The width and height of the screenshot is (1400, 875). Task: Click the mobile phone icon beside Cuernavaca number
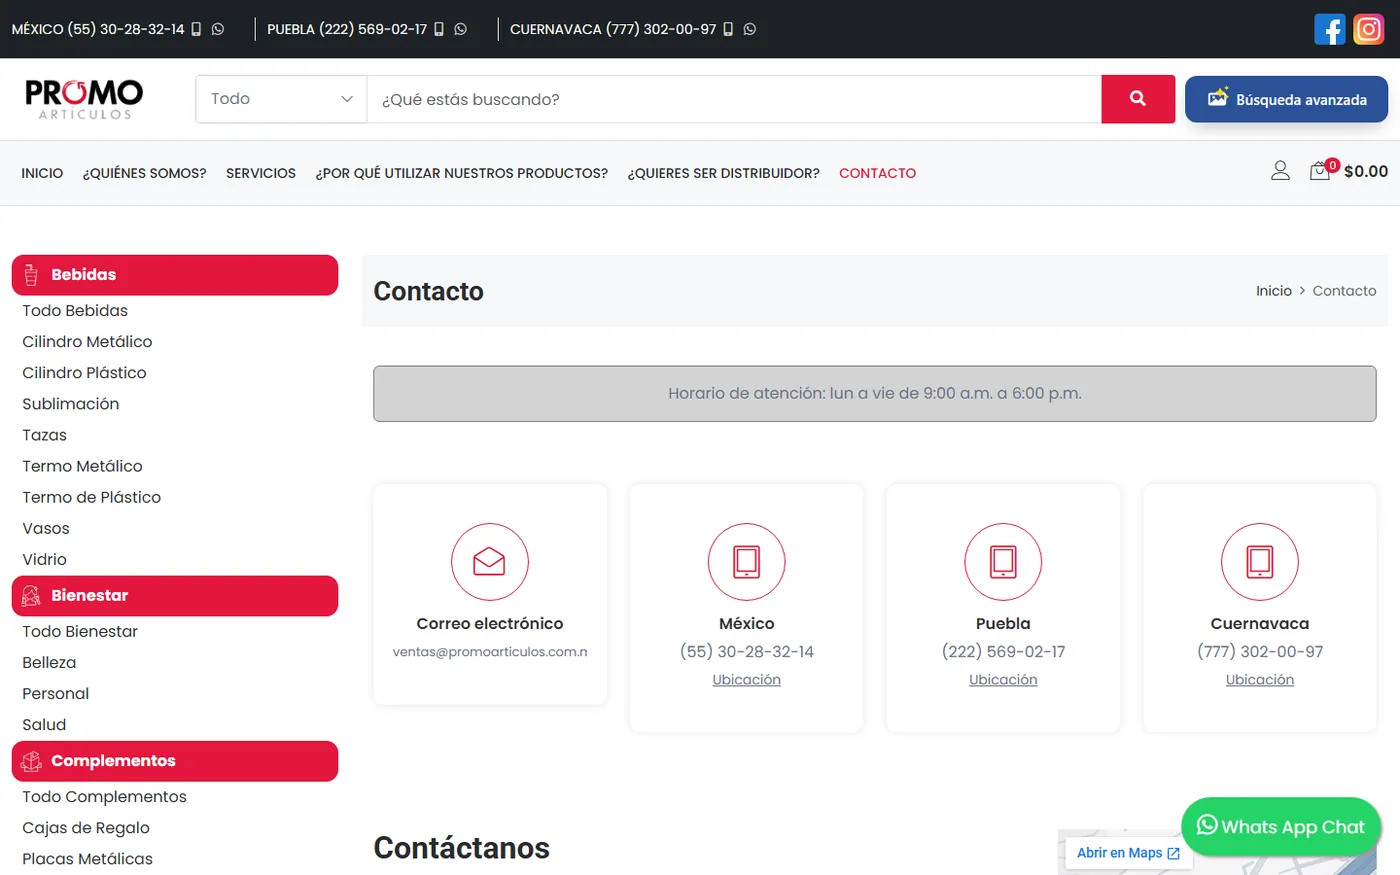[728, 29]
